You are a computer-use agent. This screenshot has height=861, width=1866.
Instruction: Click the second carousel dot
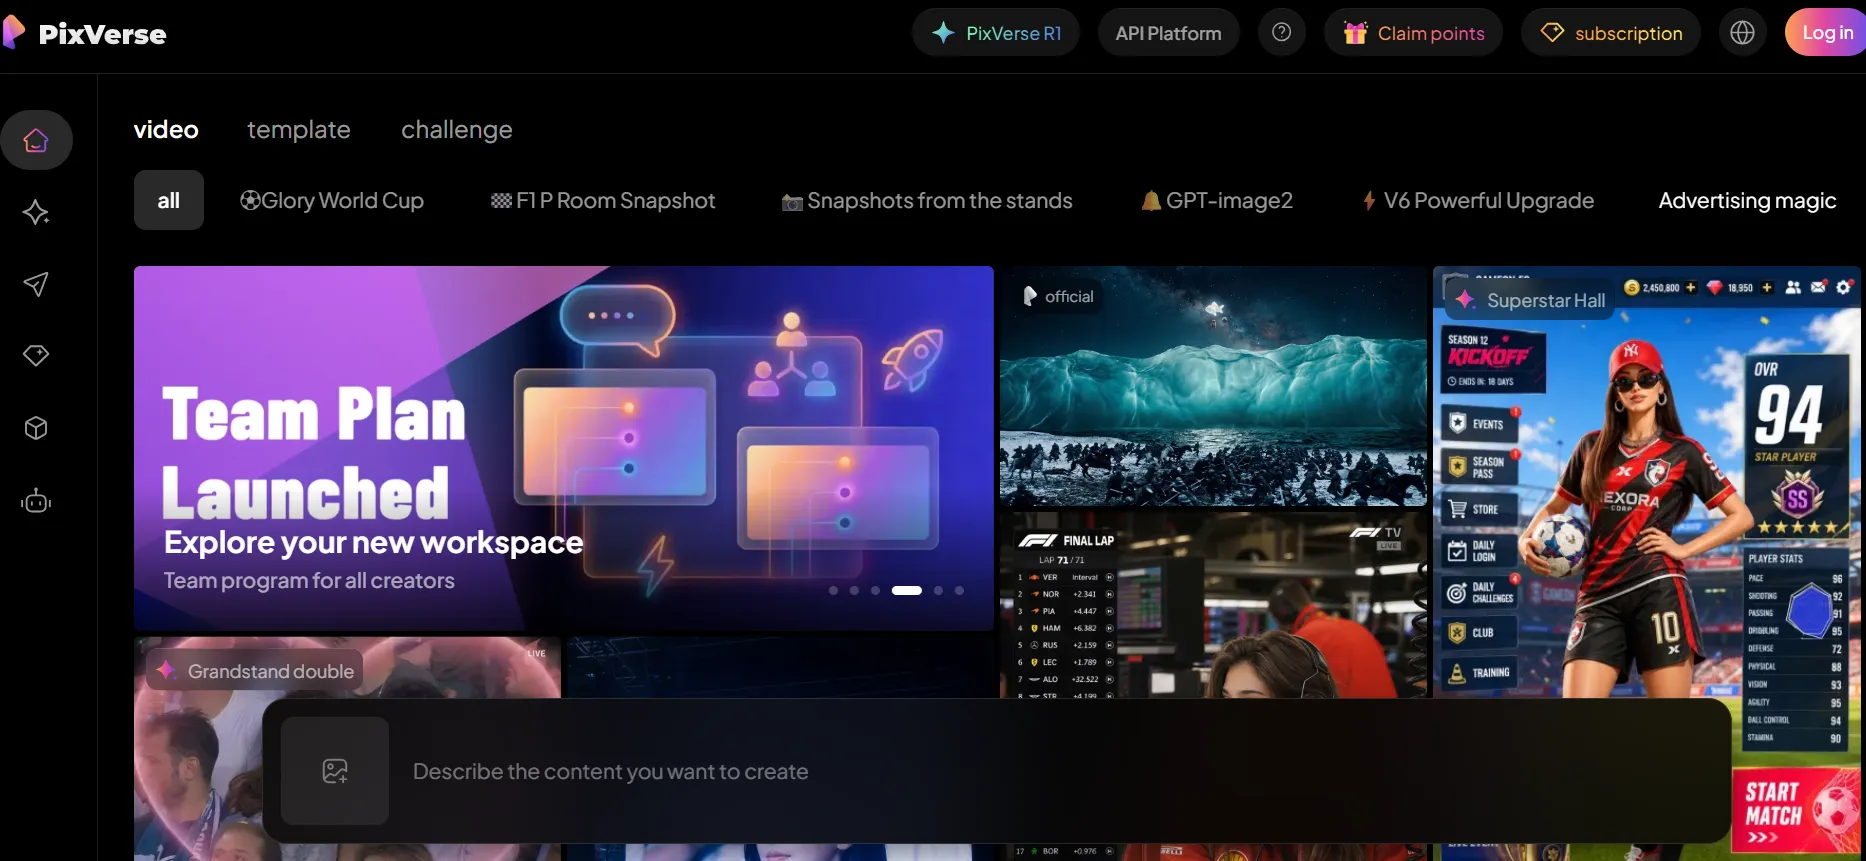pos(854,590)
